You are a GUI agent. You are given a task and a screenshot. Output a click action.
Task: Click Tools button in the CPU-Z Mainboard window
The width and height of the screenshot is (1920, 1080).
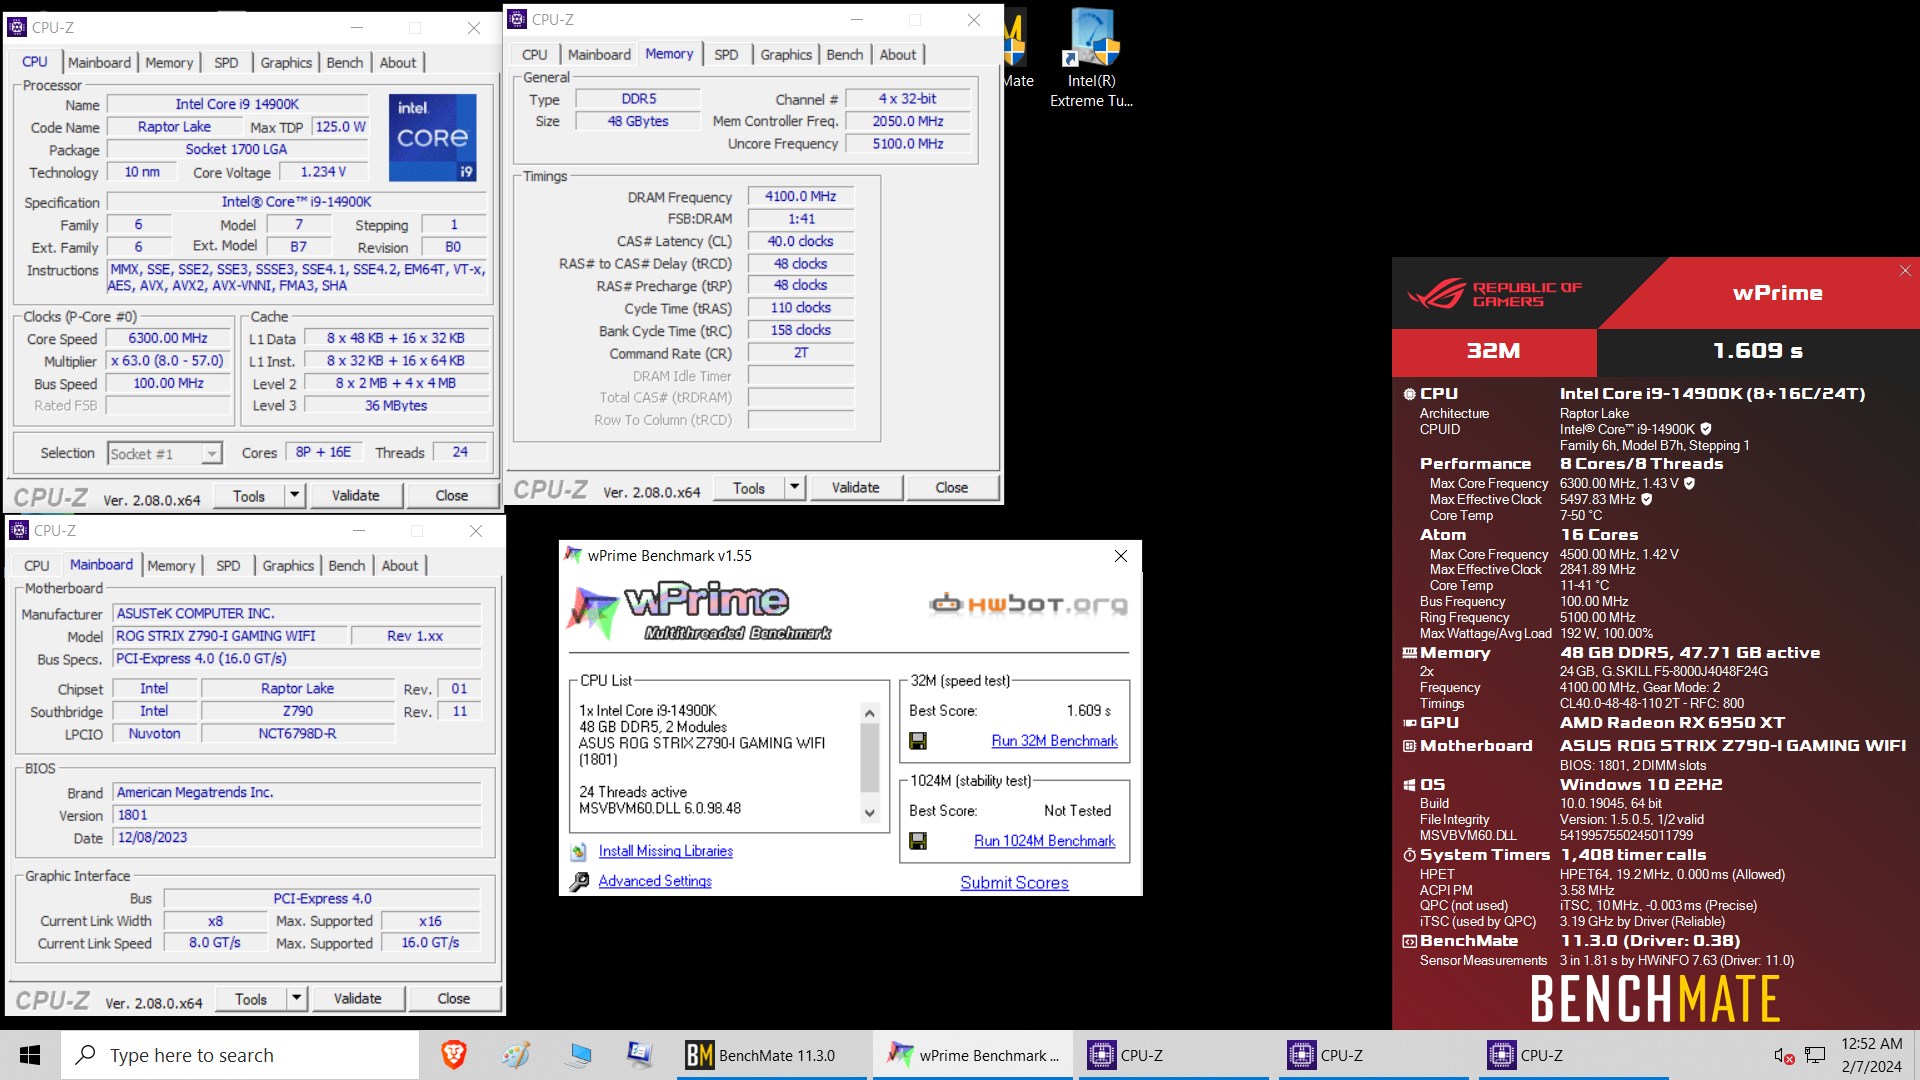[x=251, y=998]
